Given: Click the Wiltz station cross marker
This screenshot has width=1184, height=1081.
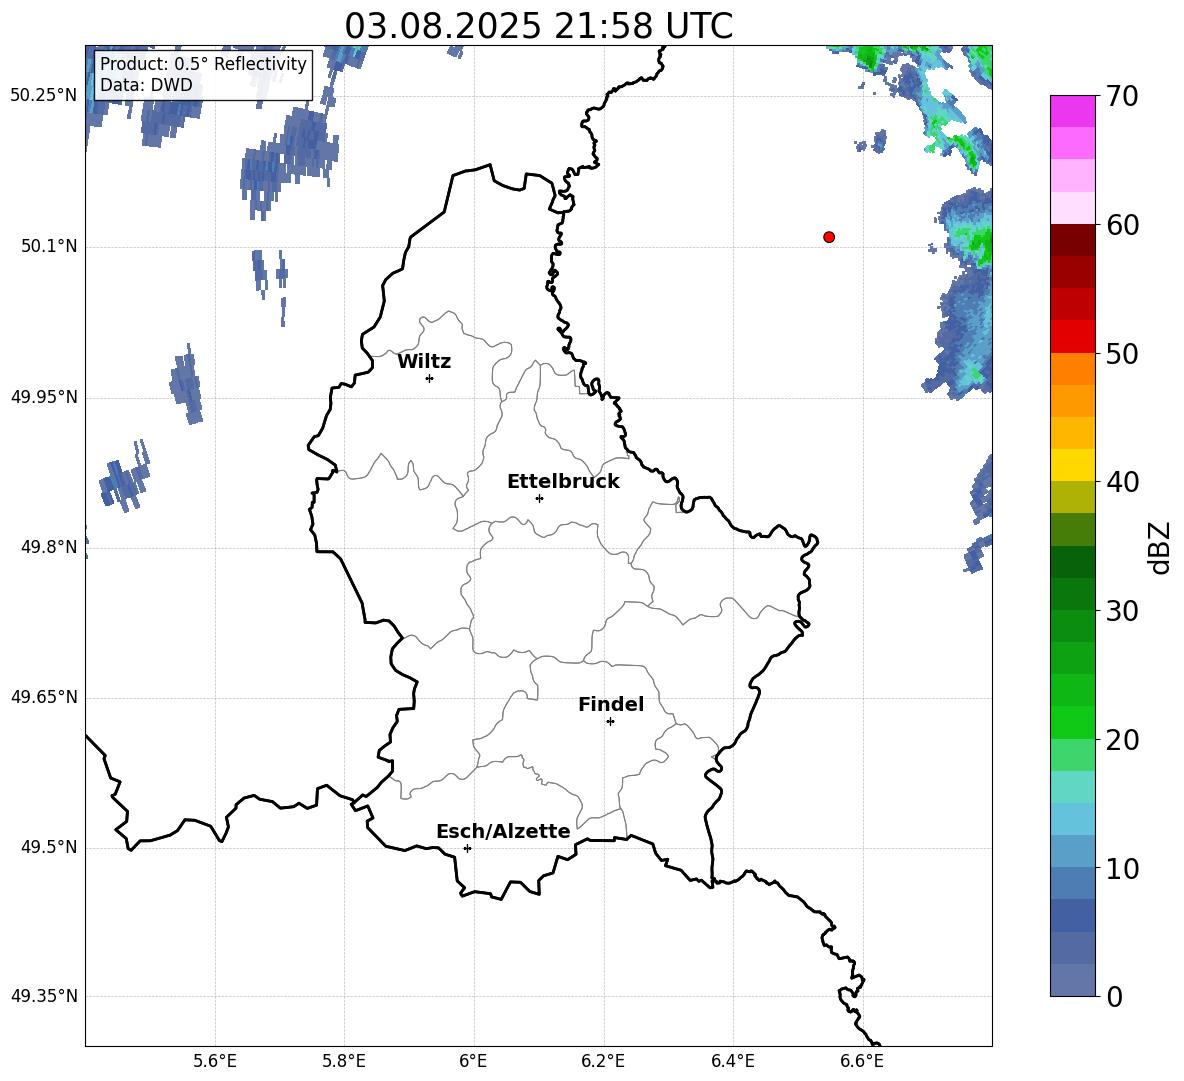Looking at the screenshot, I should click(x=430, y=378).
